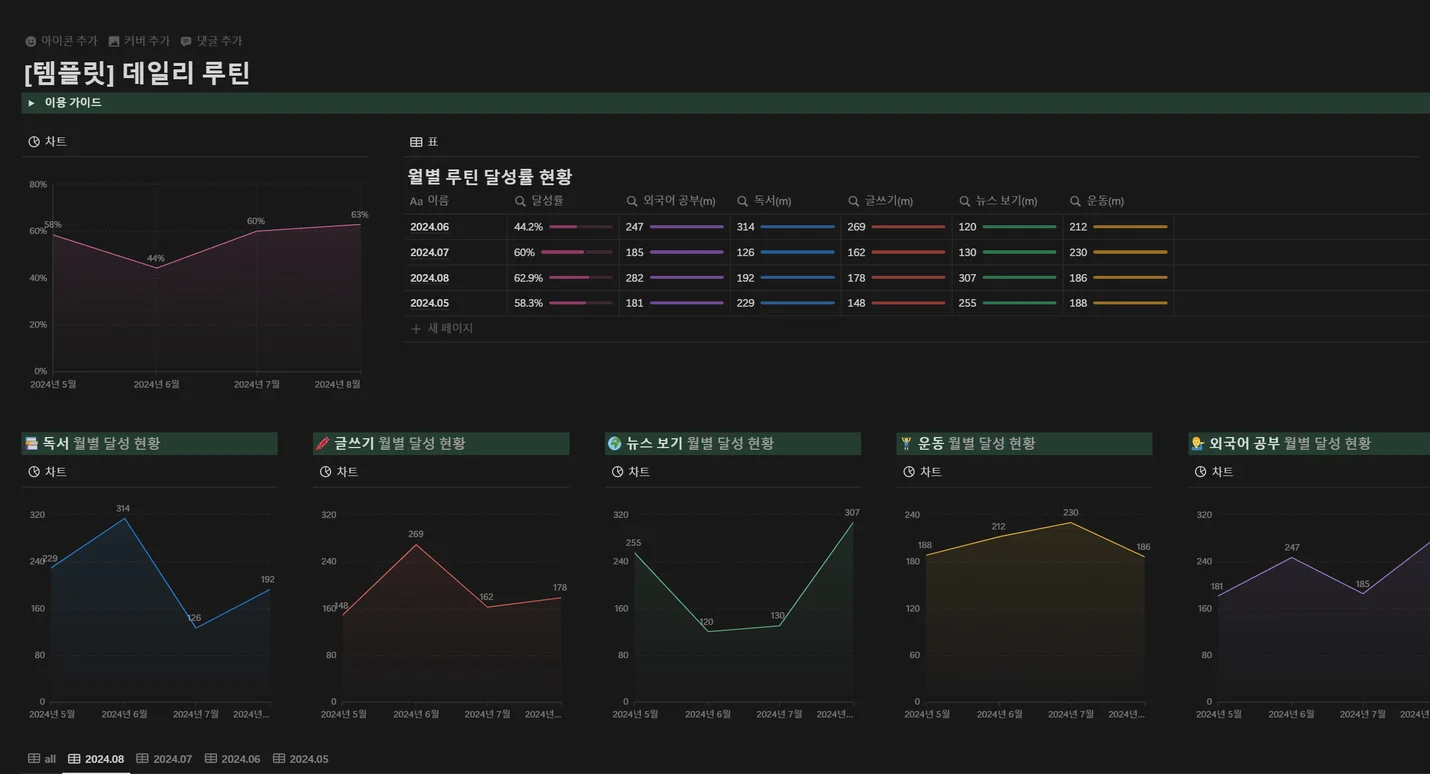Switch to the 2024.08 bottom tab
Viewport: 1430px width, 774px height.
[96, 759]
